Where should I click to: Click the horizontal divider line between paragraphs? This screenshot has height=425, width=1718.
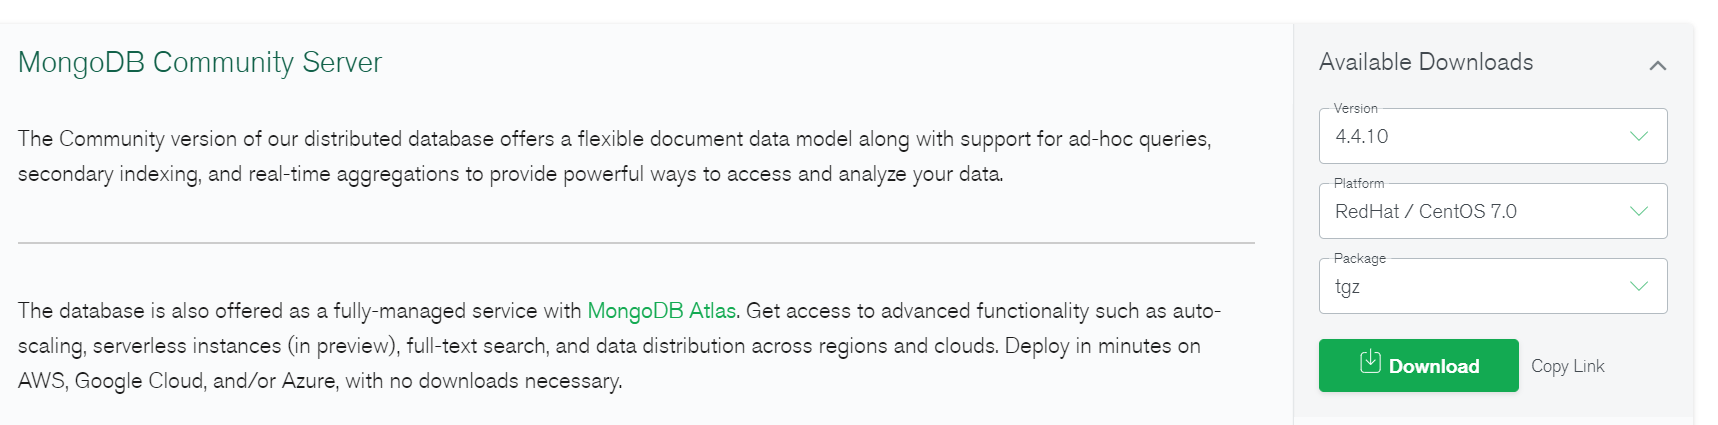[636, 243]
